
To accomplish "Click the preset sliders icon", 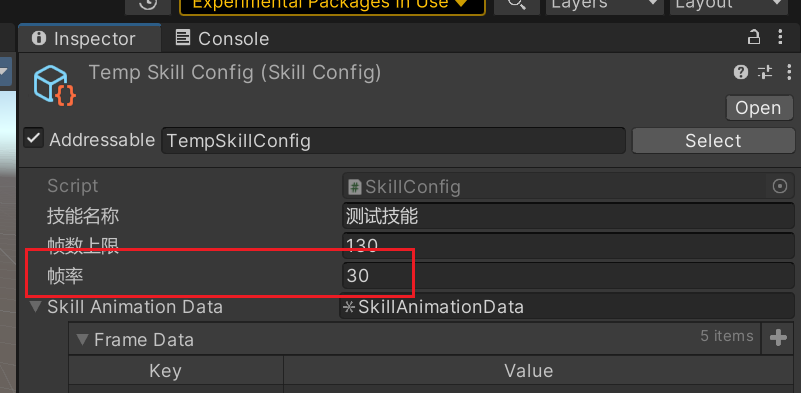I will [x=765, y=73].
